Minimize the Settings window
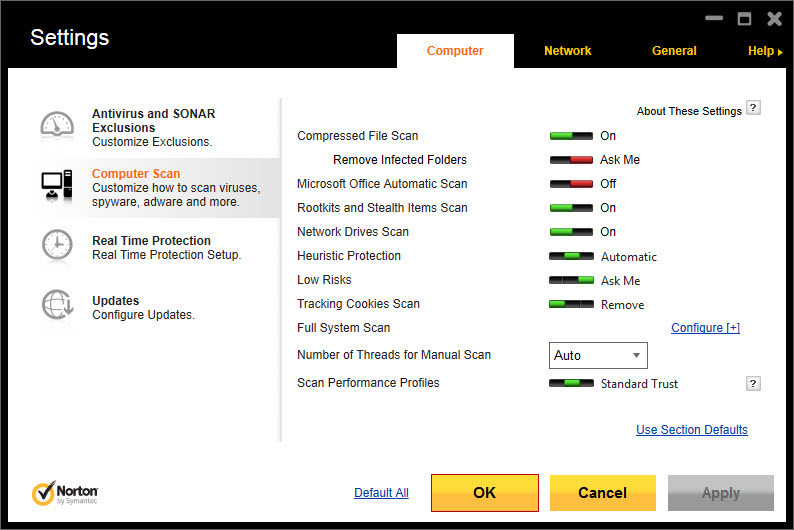This screenshot has height=530, width=794. pyautogui.click(x=714, y=18)
